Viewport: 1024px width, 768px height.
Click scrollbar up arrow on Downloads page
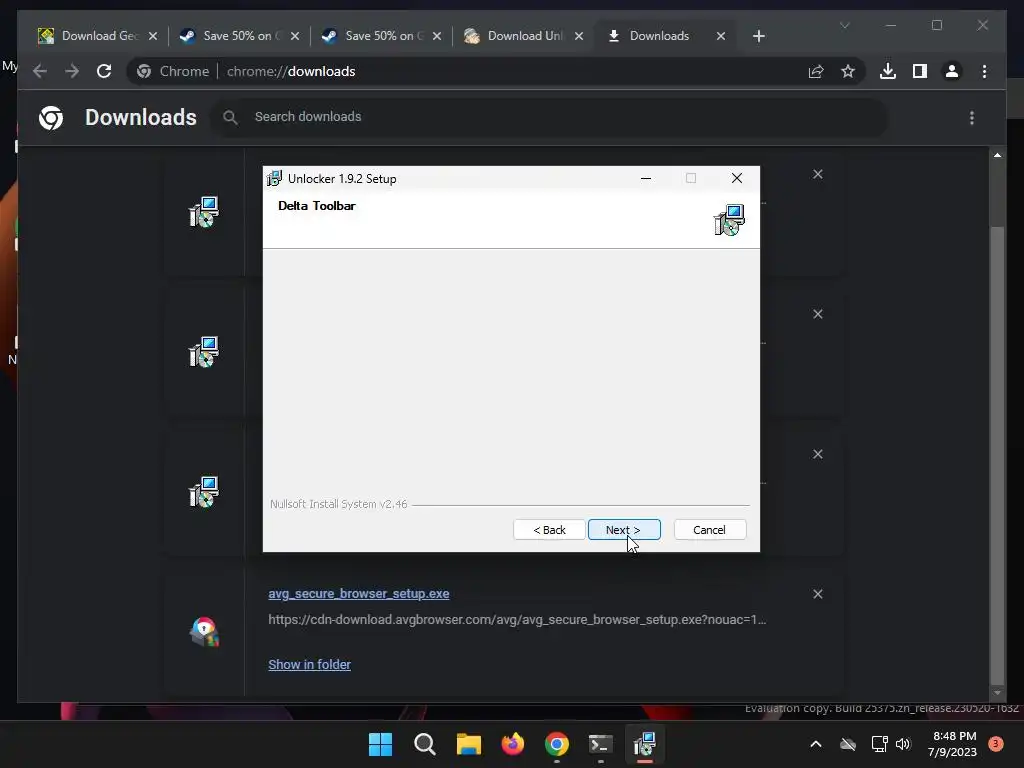click(997, 155)
